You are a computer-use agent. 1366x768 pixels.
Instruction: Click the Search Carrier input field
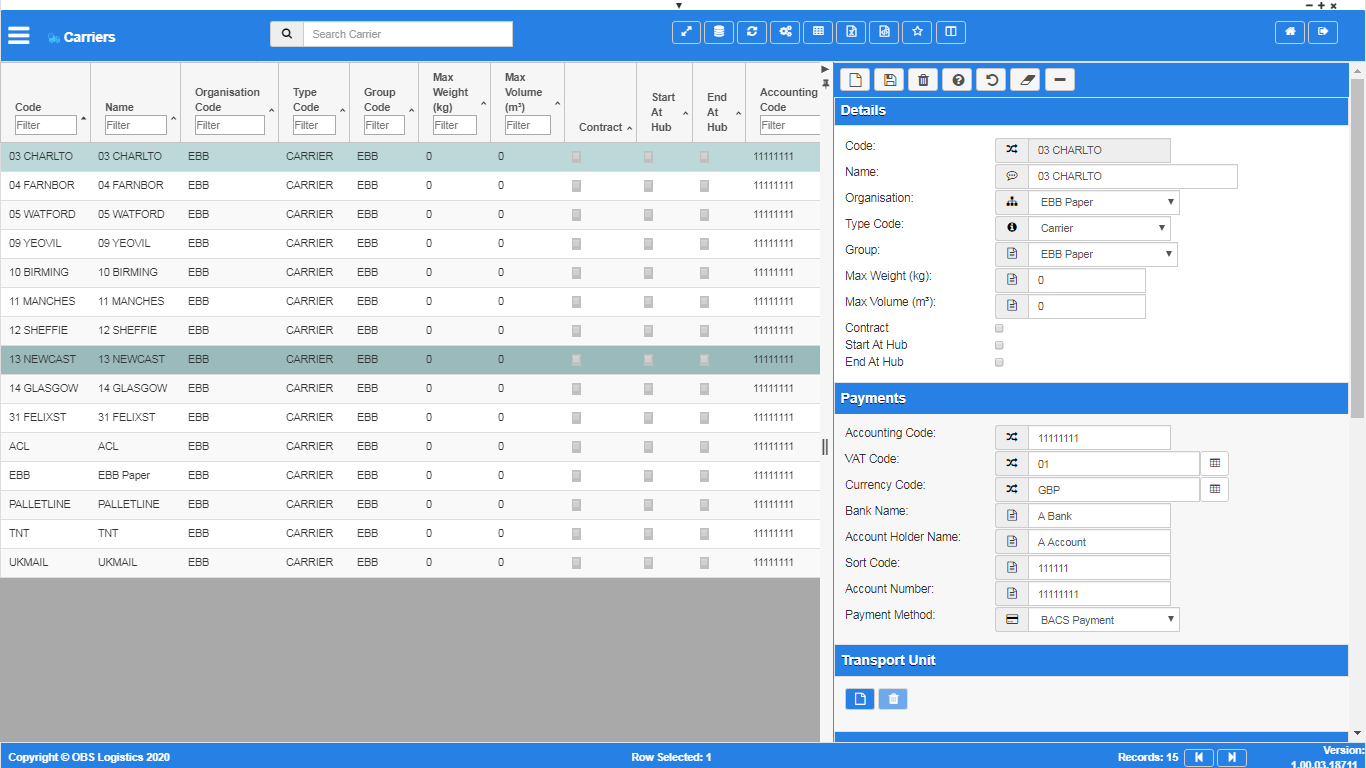pos(408,34)
